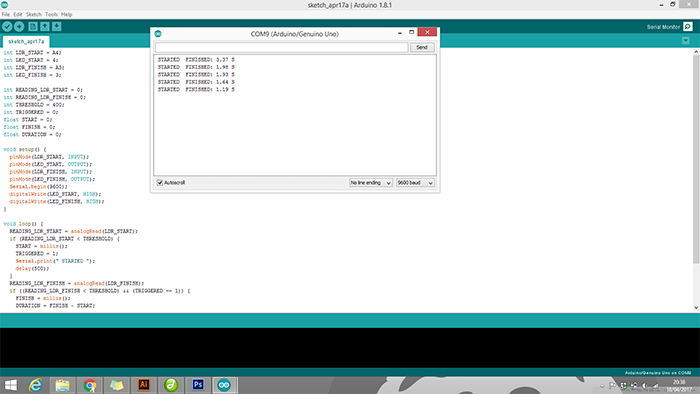700x394 pixels.
Task: Click the "float DURATION = 0;" code line
Action: (x=32, y=134)
